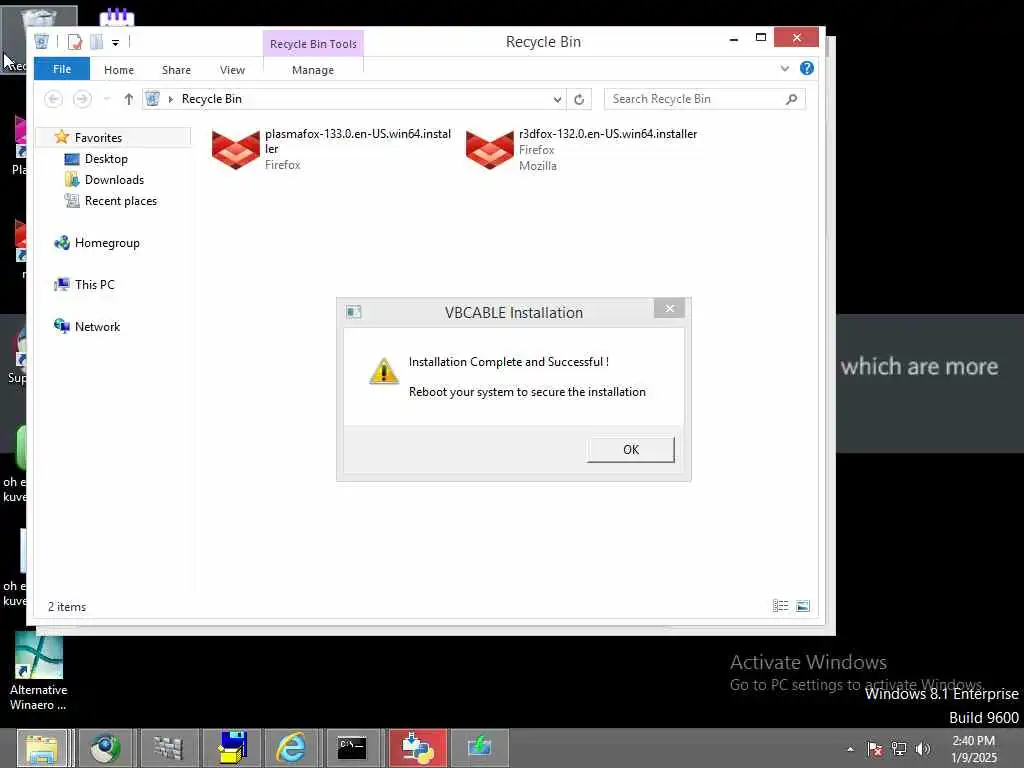This screenshot has height=768, width=1024.
Task: Select Desktop in navigation pane
Action: click(x=106, y=159)
